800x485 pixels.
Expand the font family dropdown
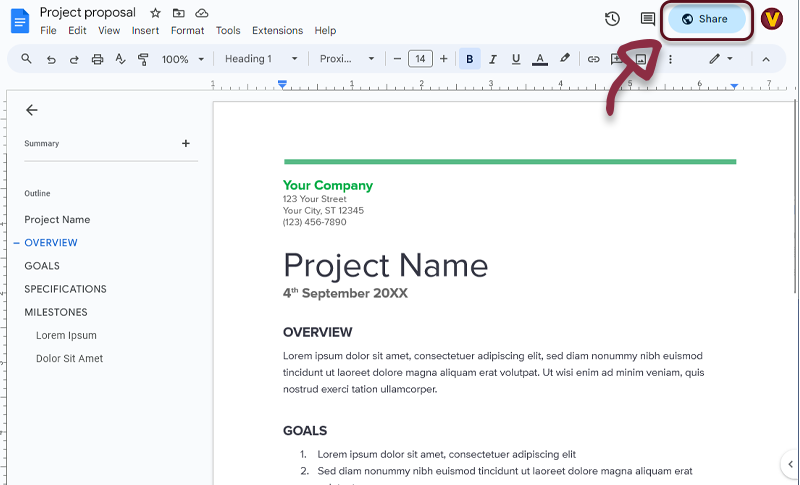tap(346, 59)
